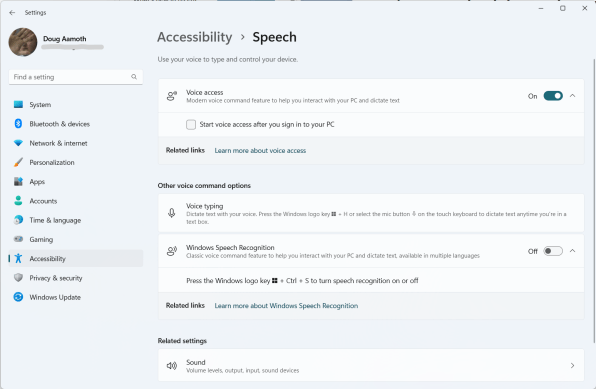Viewport: 596px width, 389px height.
Task: Click the Voice access person icon
Action: click(172, 96)
